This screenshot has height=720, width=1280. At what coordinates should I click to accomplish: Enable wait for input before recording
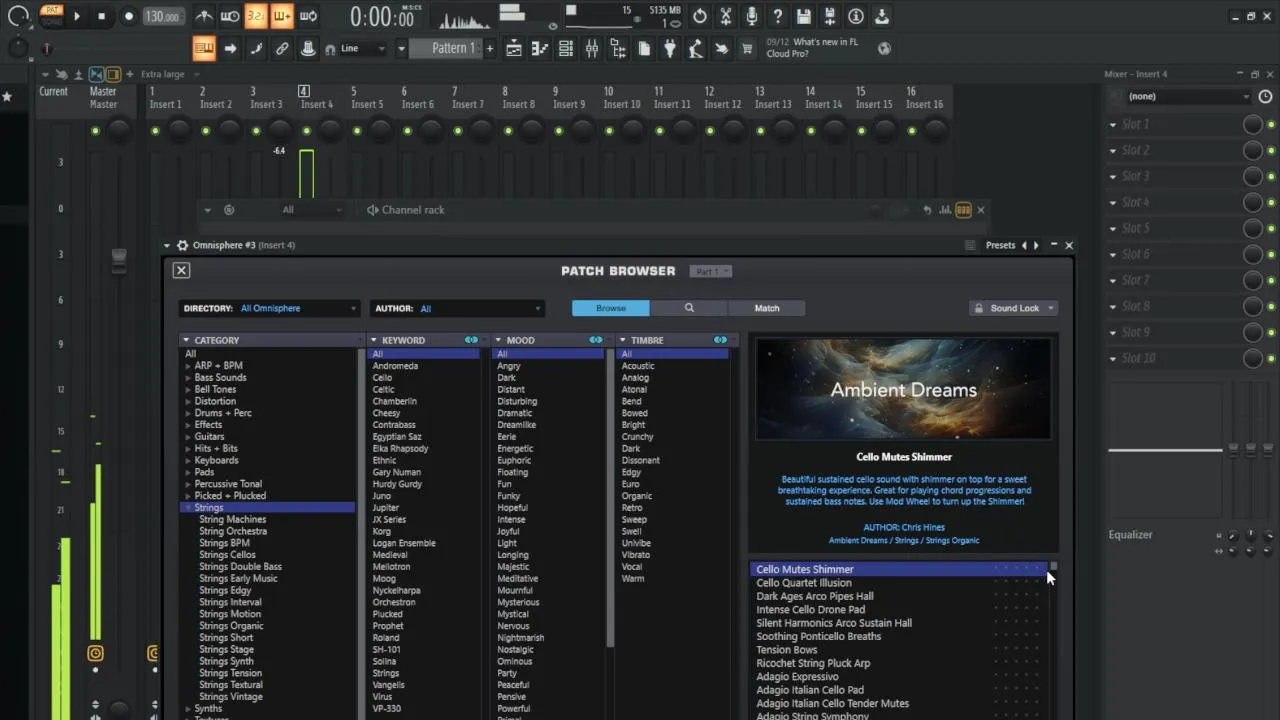point(230,16)
